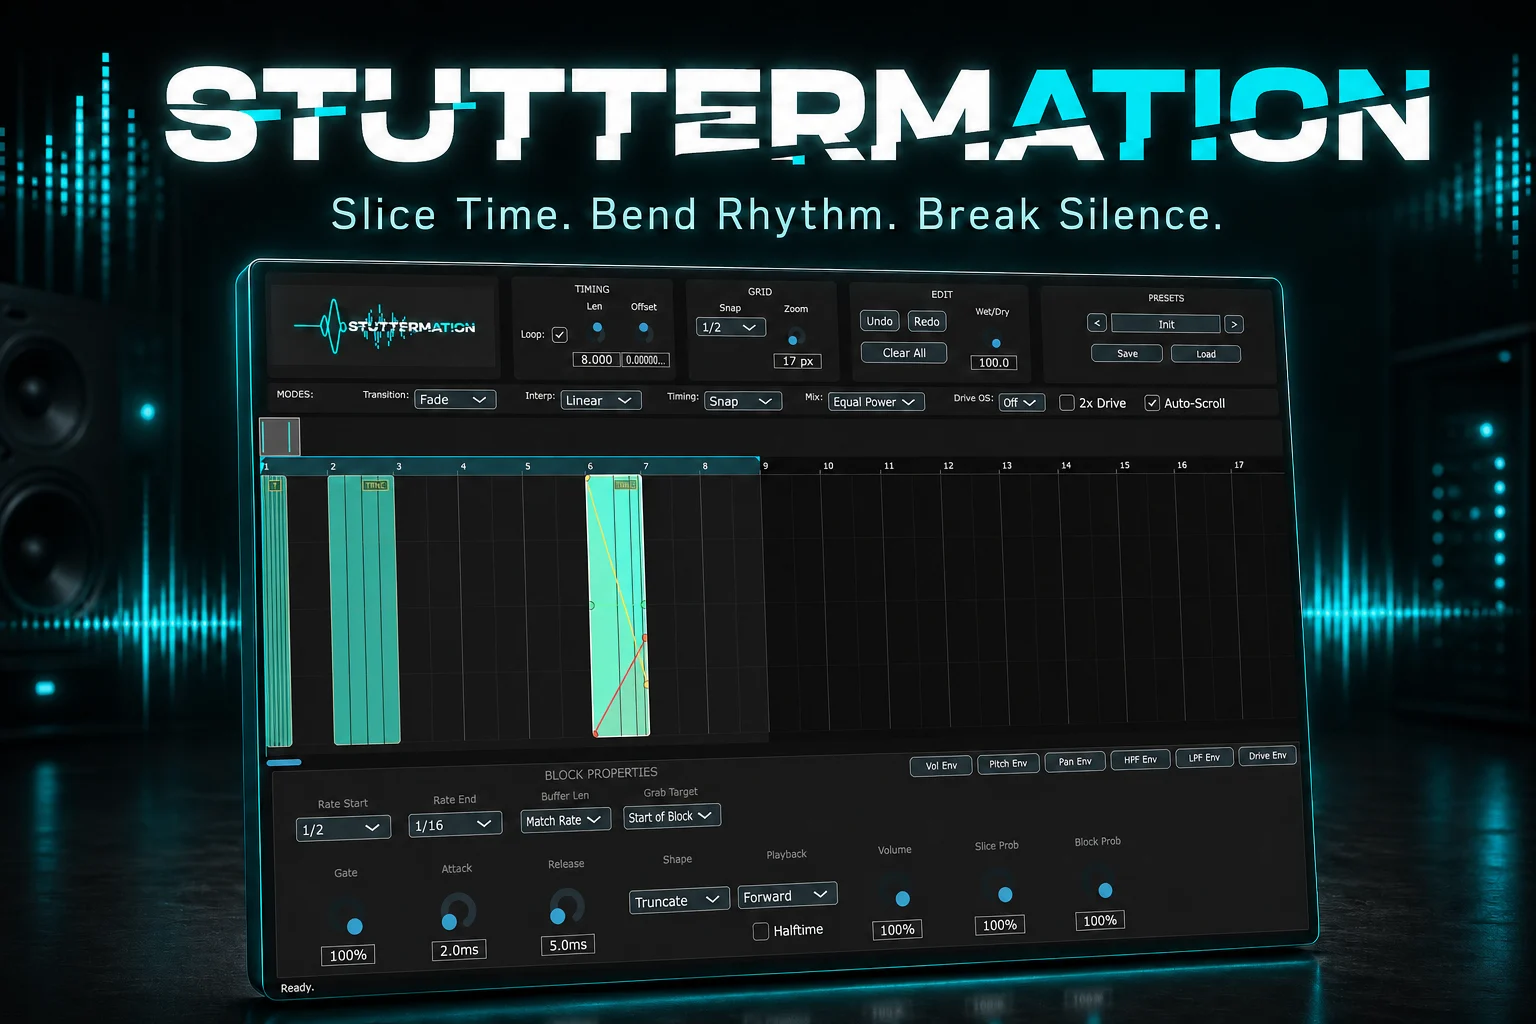Viewport: 1536px width, 1024px height.
Task: Open the Rate End dropdown
Action: click(x=455, y=825)
